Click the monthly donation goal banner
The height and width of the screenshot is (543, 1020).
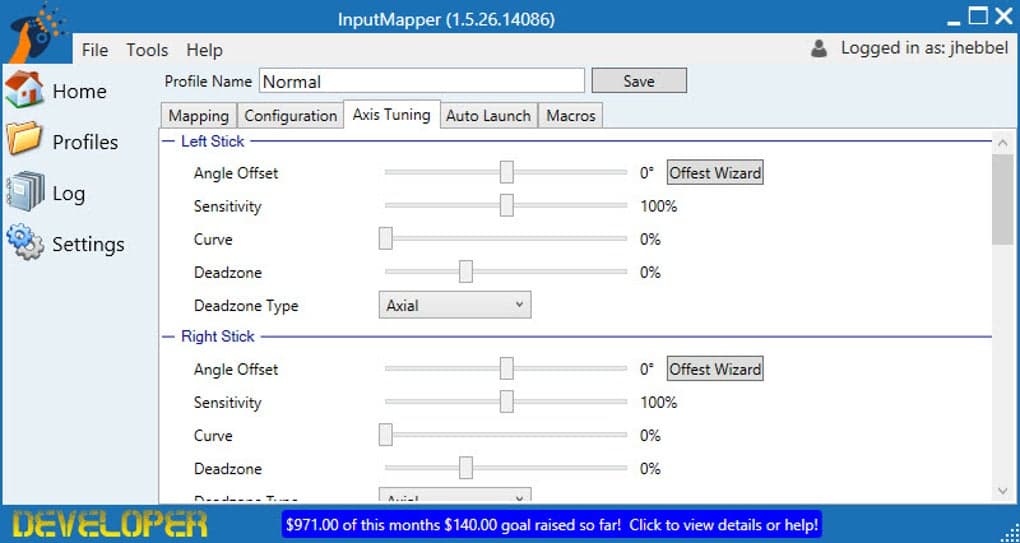tap(552, 524)
